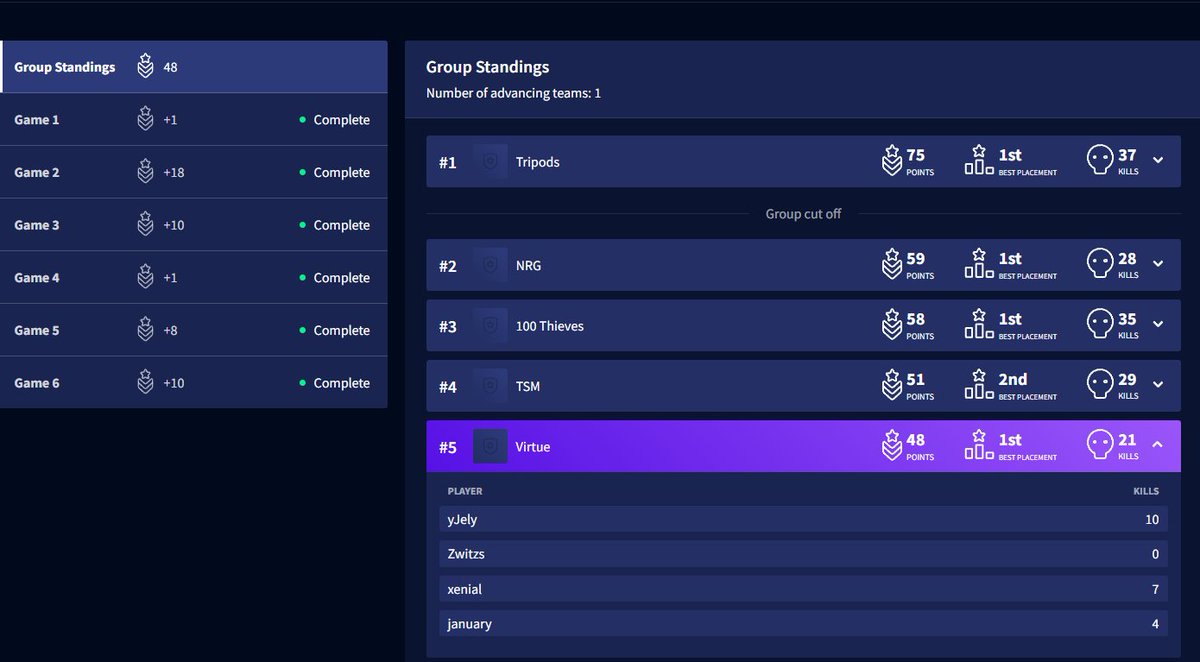Click the KILLS column header in roster
This screenshot has width=1200, height=662.
pos(1146,491)
